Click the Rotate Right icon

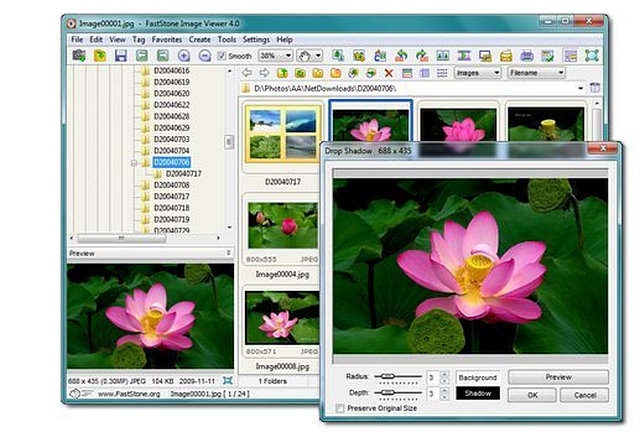tap(422, 56)
